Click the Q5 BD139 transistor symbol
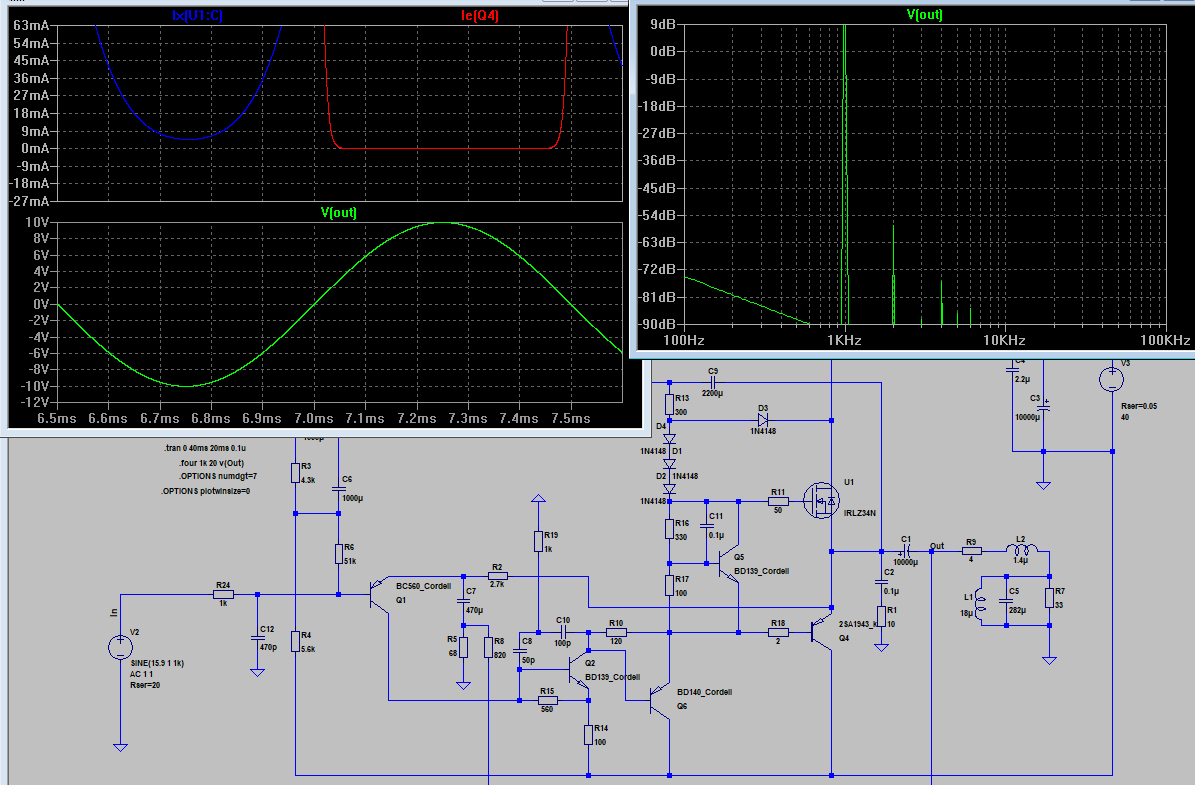 tap(729, 565)
